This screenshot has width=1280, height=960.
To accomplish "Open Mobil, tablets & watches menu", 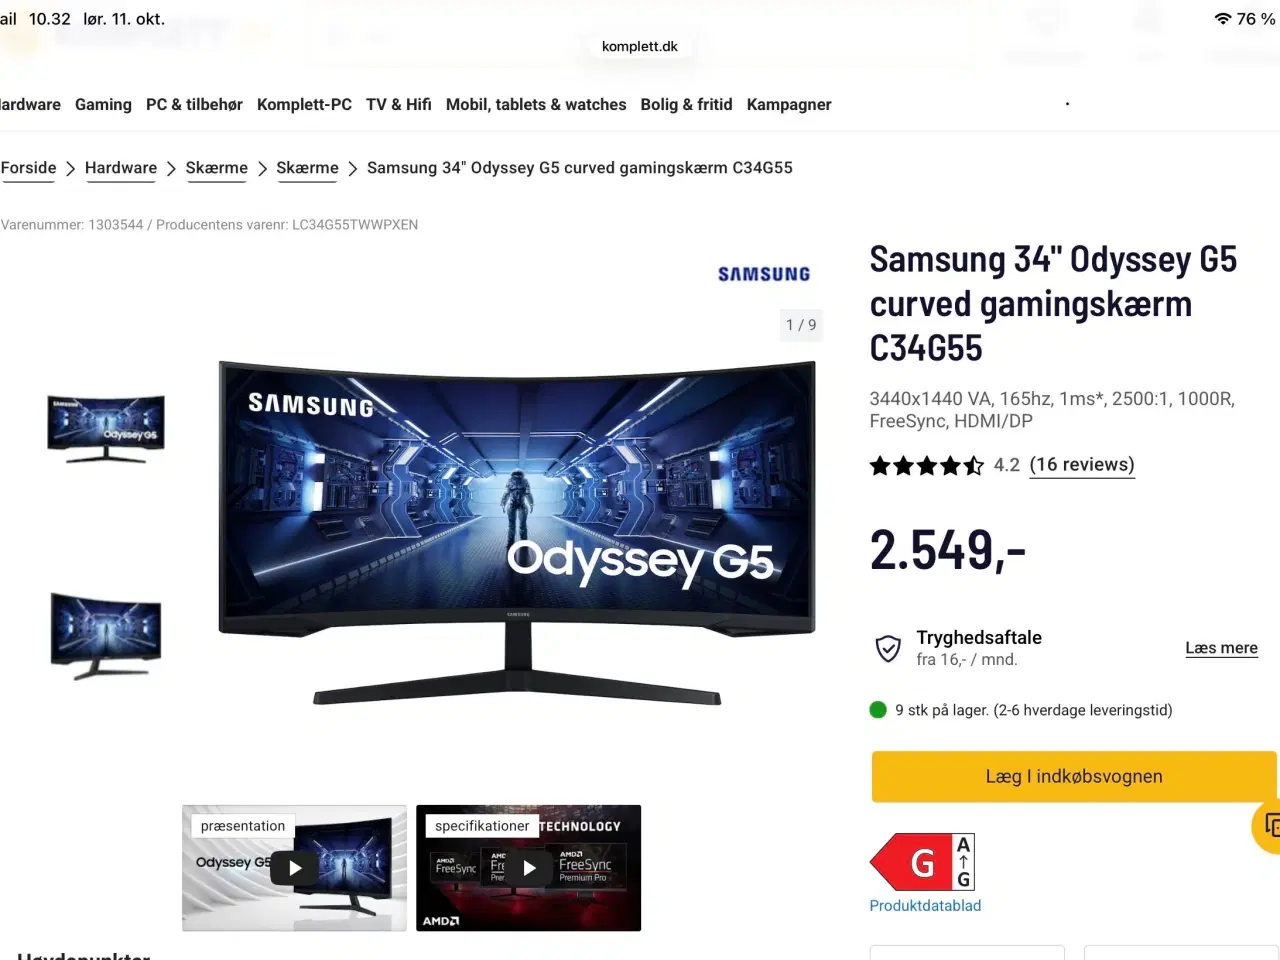I will [536, 105].
